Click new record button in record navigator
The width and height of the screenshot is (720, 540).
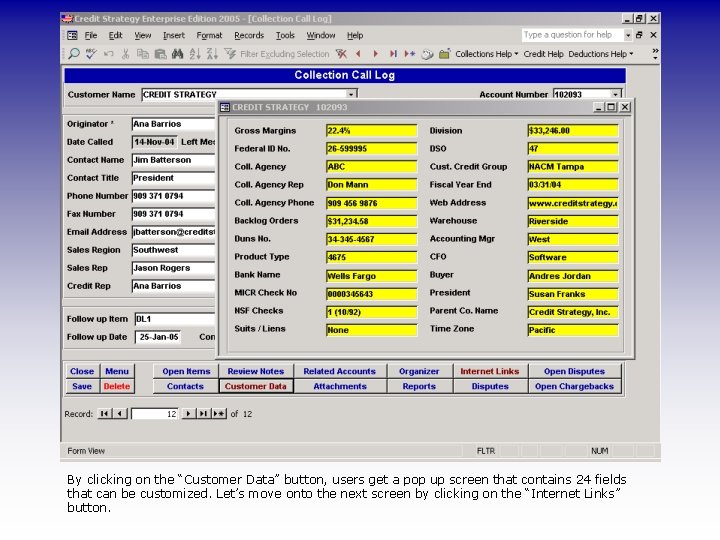[x=219, y=414]
